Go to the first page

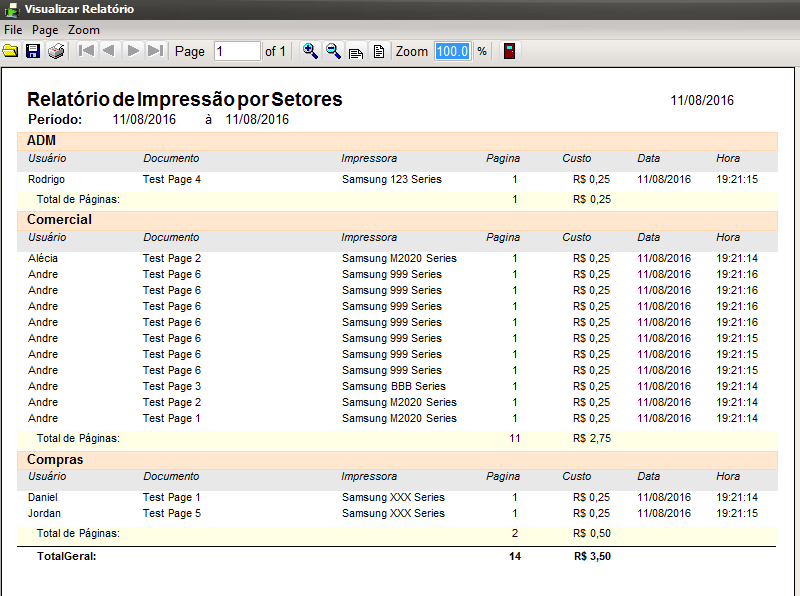tap(86, 51)
